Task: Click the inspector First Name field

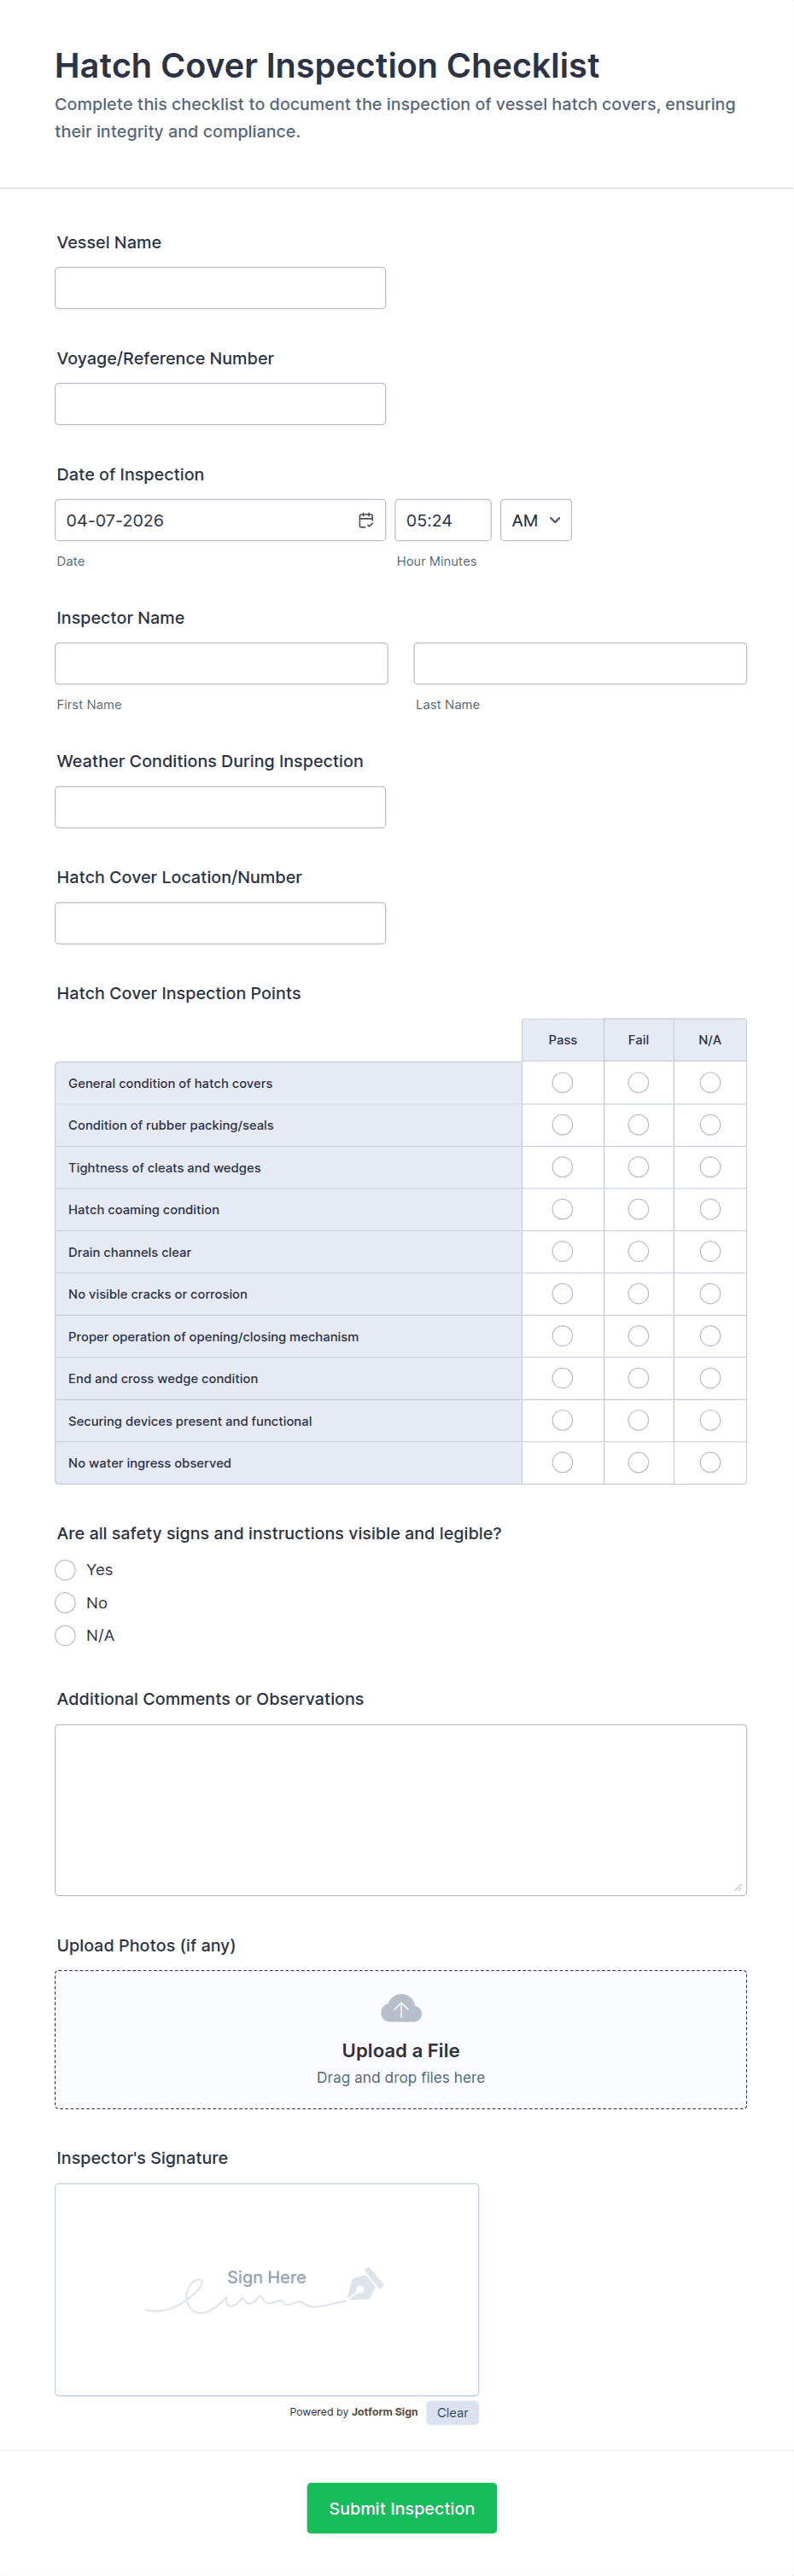Action: pyautogui.click(x=221, y=664)
